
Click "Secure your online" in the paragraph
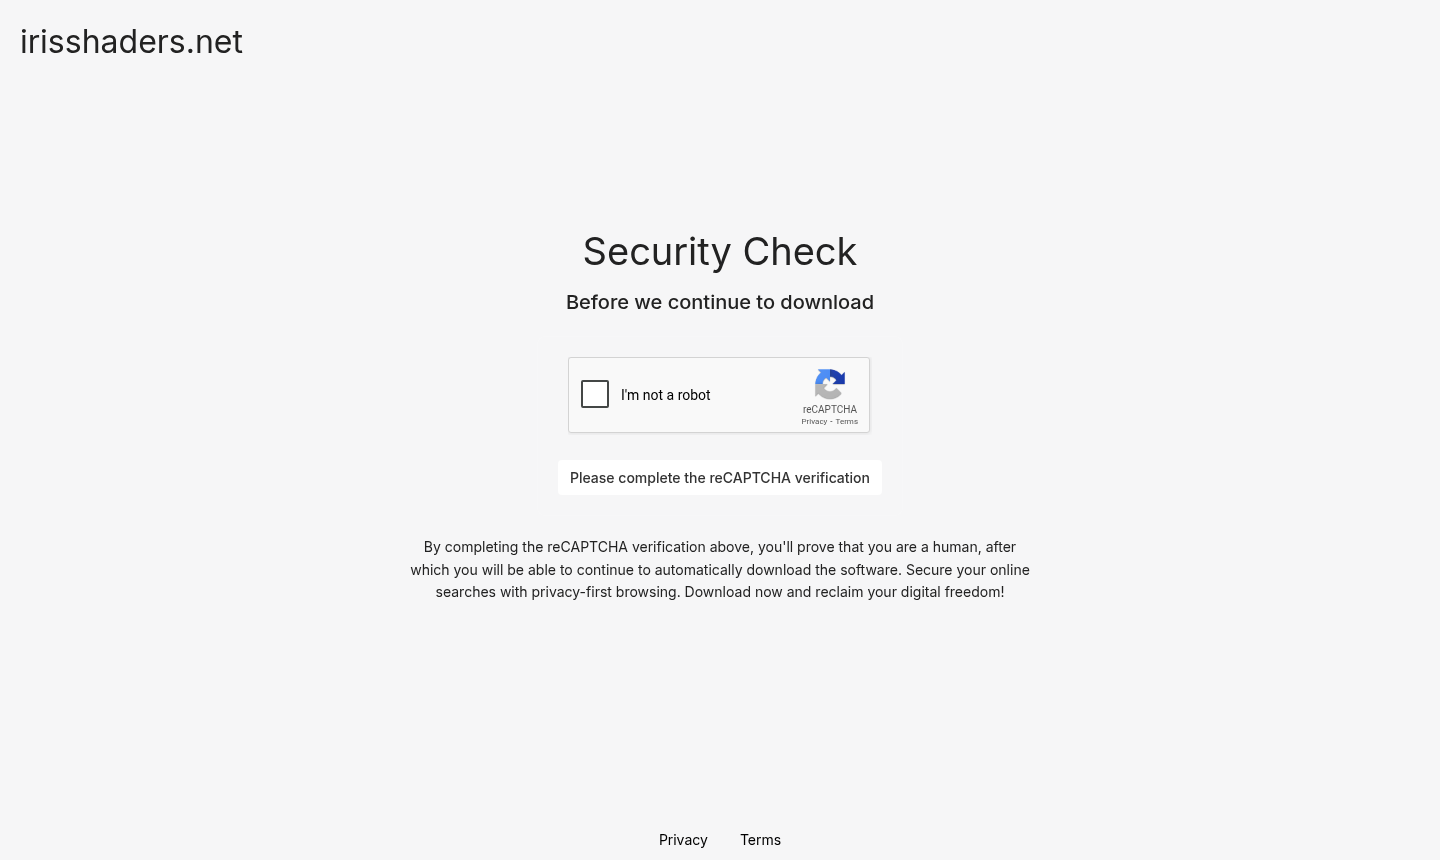968,570
